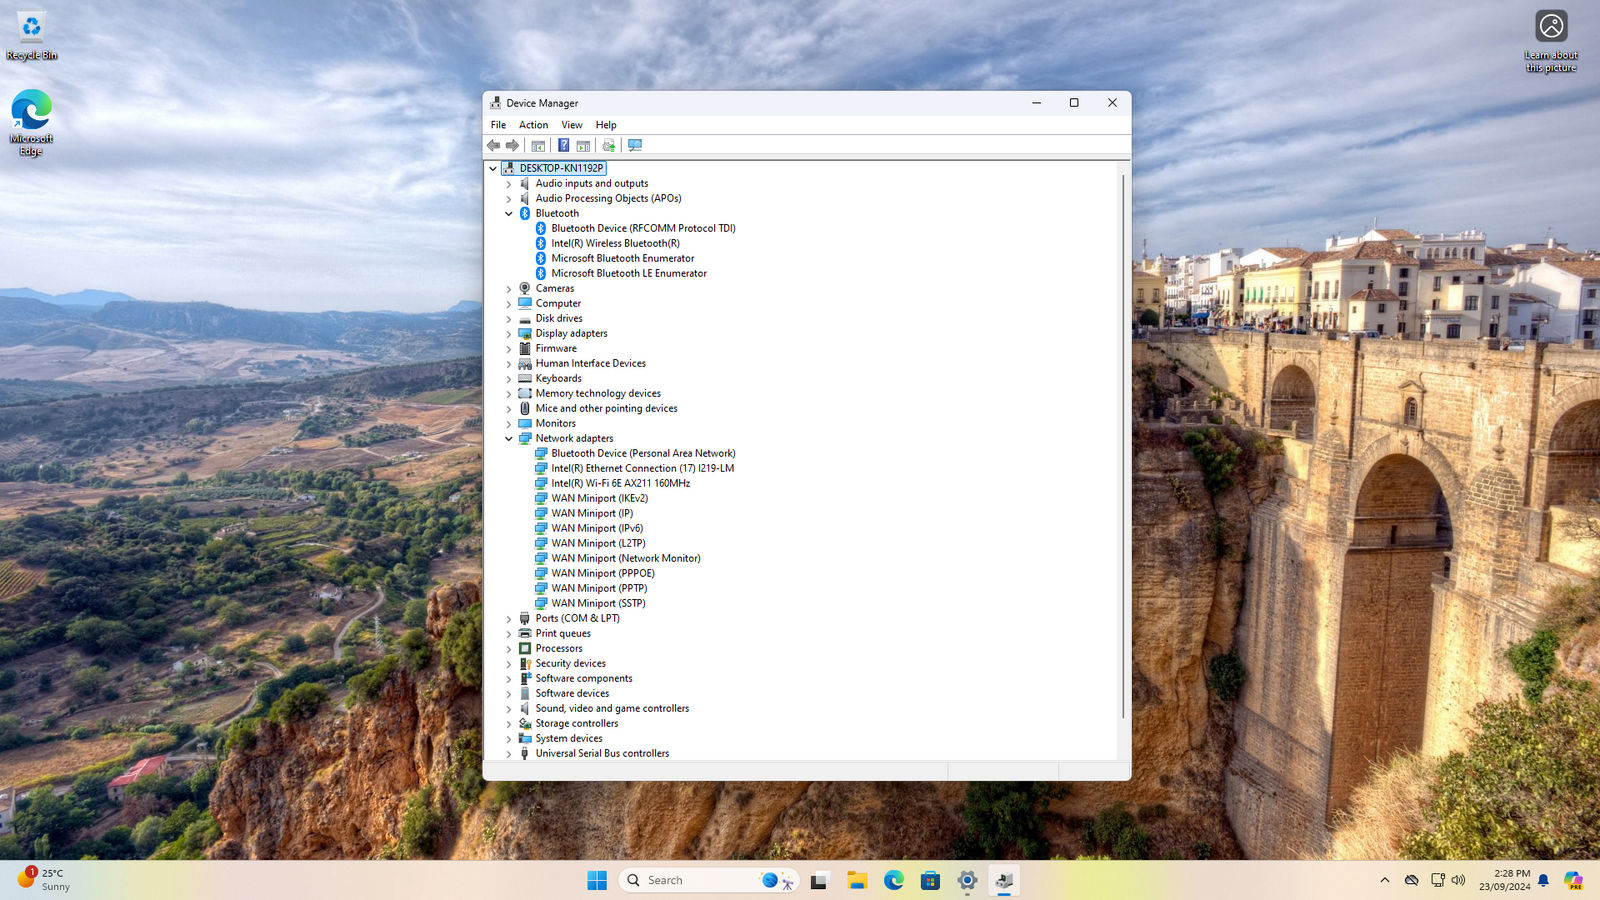Image resolution: width=1600 pixels, height=900 pixels.
Task: Click the Show/Hide Console Tree toolbar icon
Action: click(538, 146)
